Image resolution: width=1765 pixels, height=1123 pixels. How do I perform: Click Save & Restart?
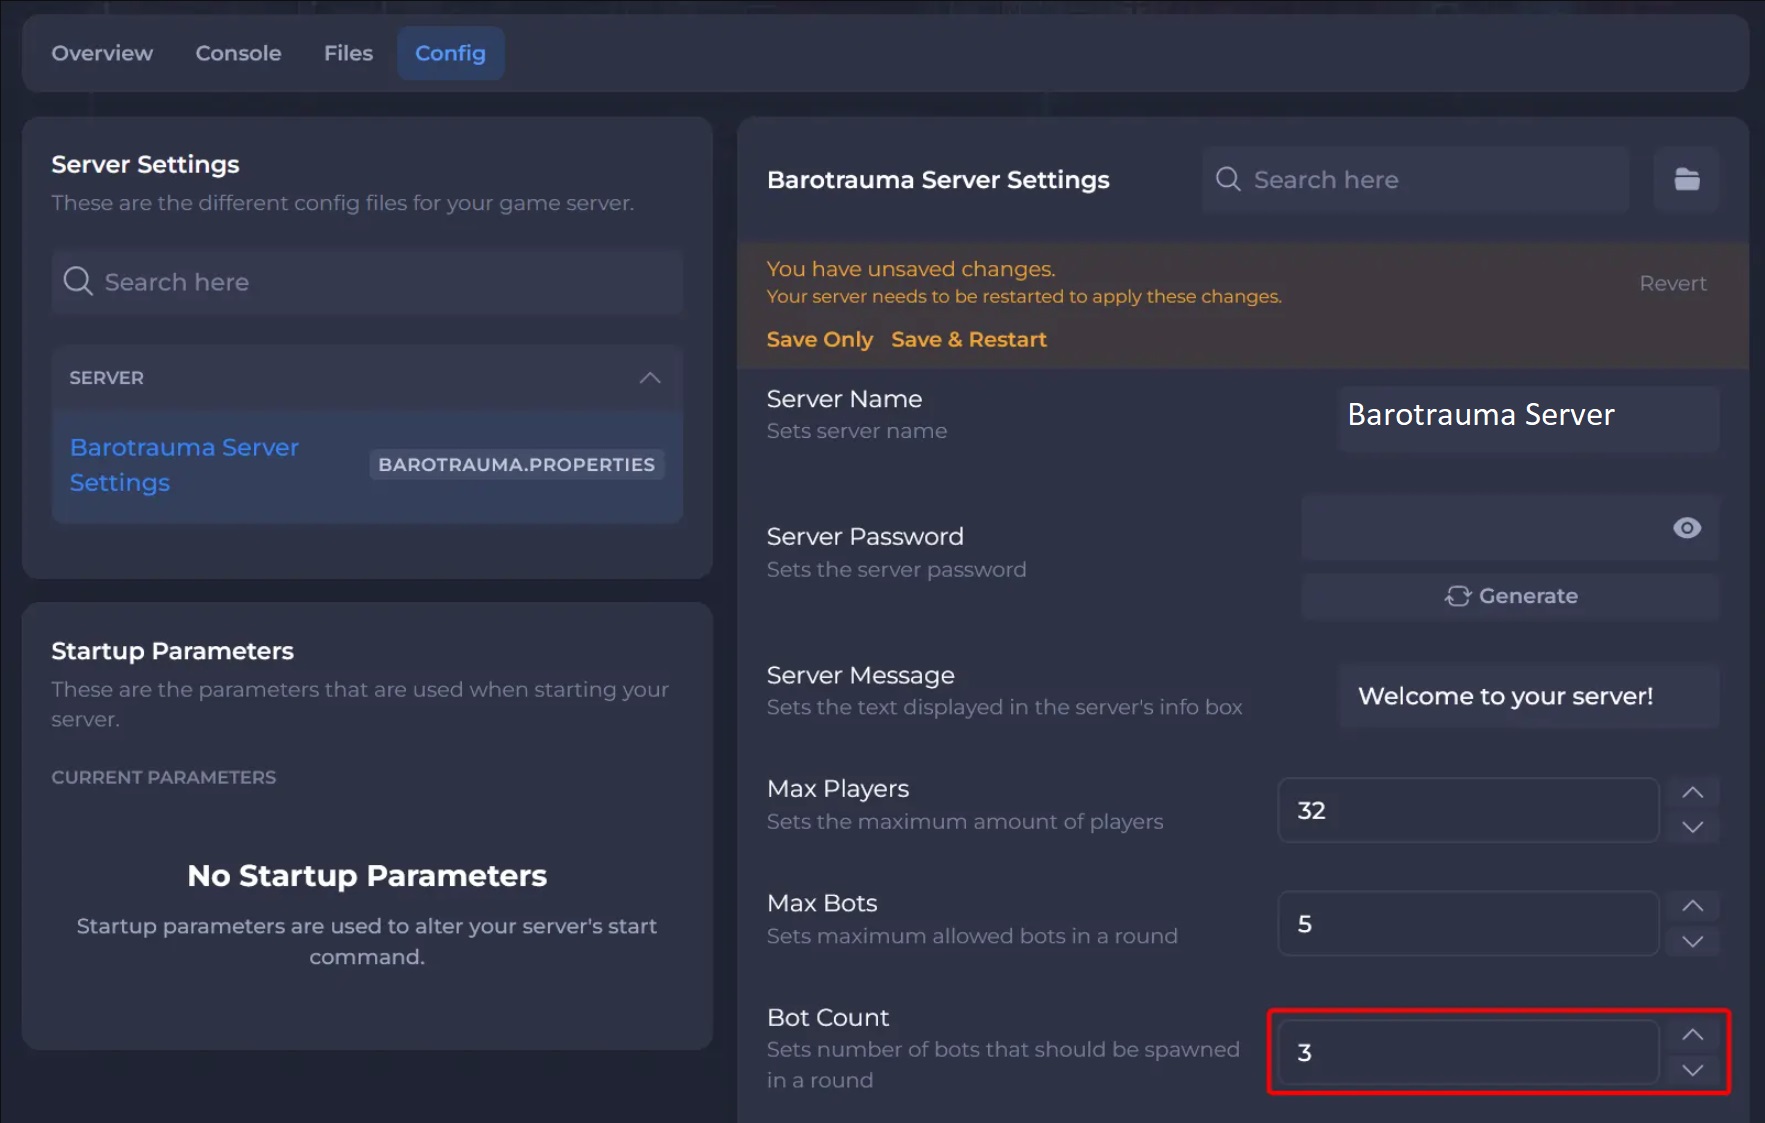pos(968,340)
